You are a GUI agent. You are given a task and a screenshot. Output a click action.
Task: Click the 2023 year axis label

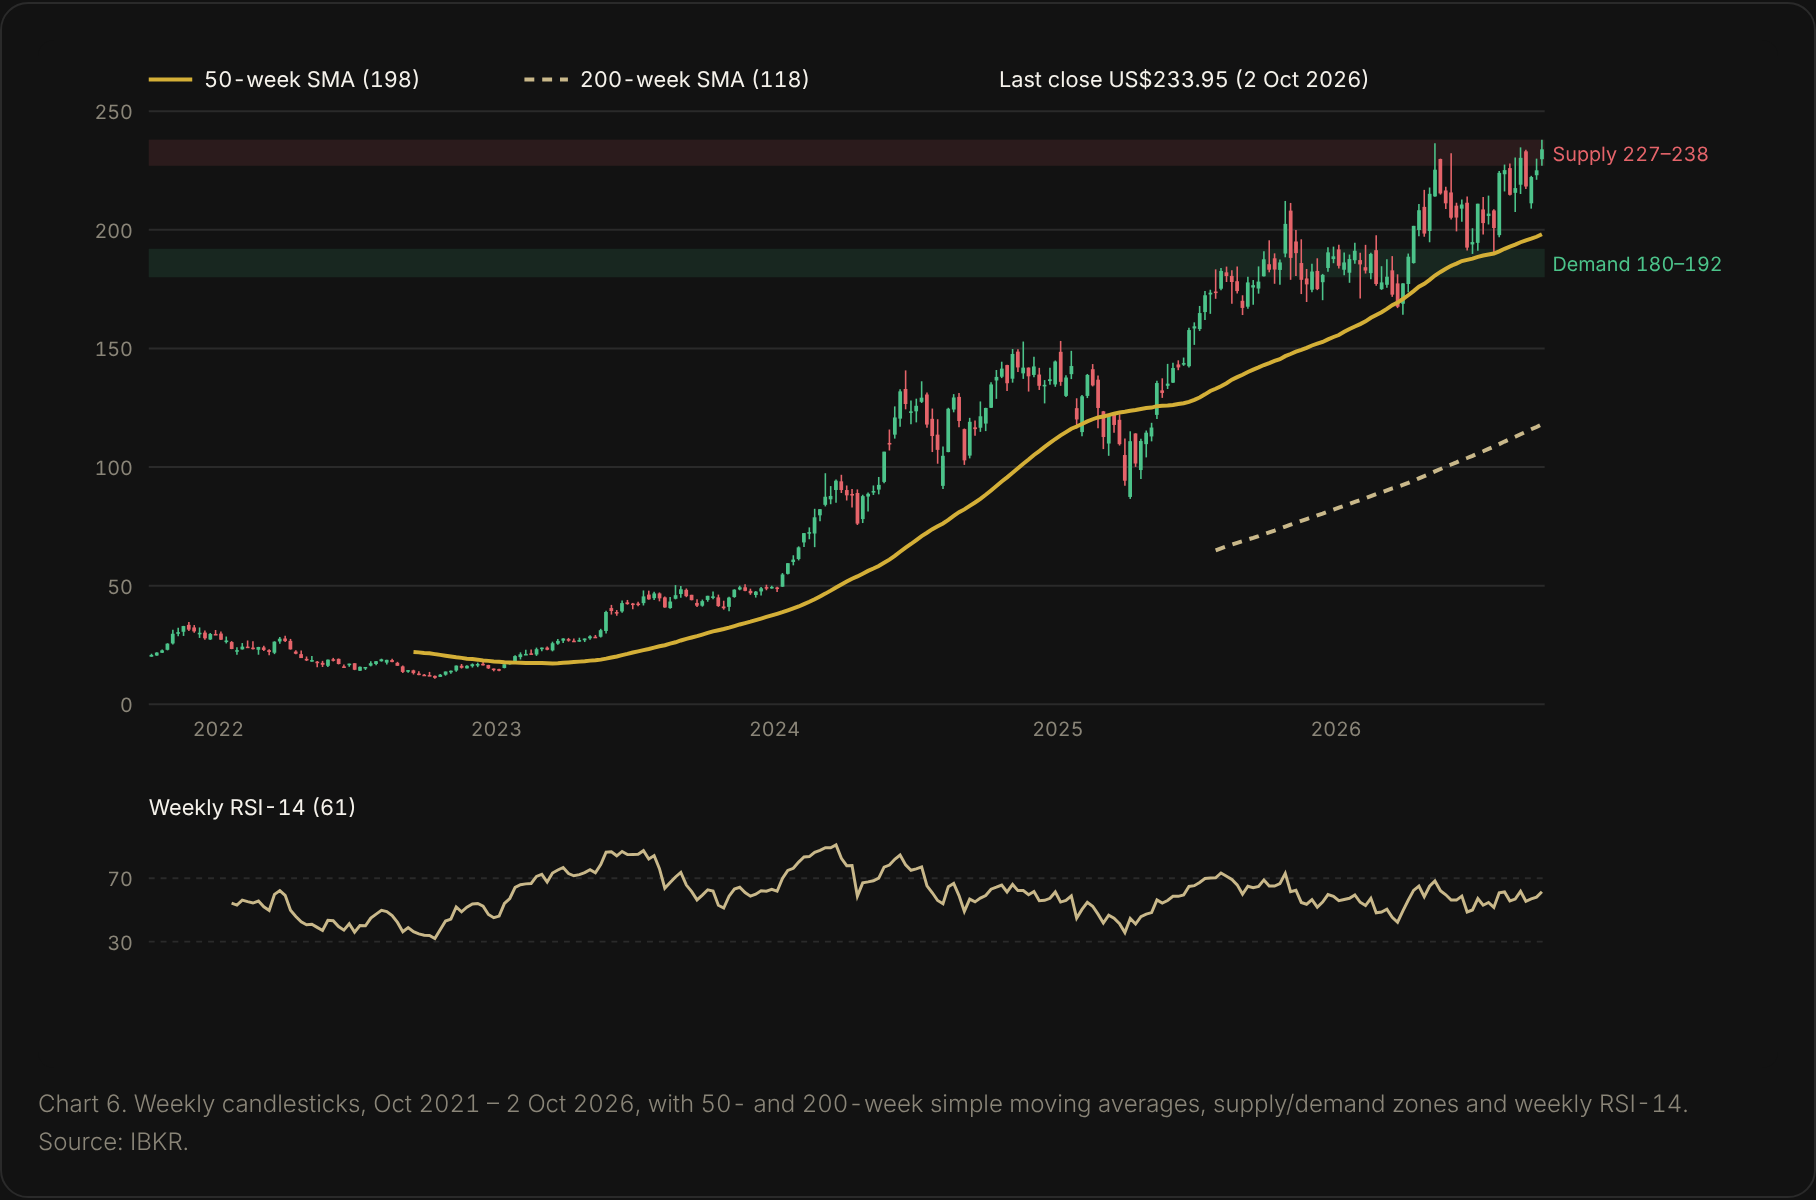pyautogui.click(x=496, y=729)
